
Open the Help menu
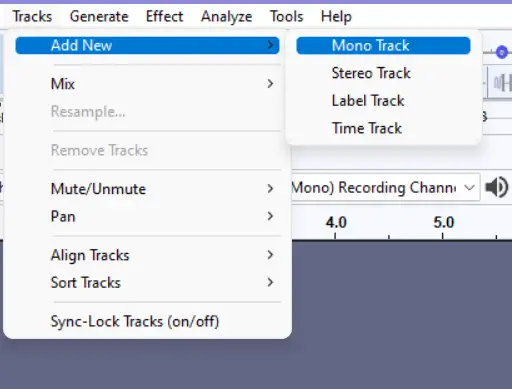click(336, 16)
